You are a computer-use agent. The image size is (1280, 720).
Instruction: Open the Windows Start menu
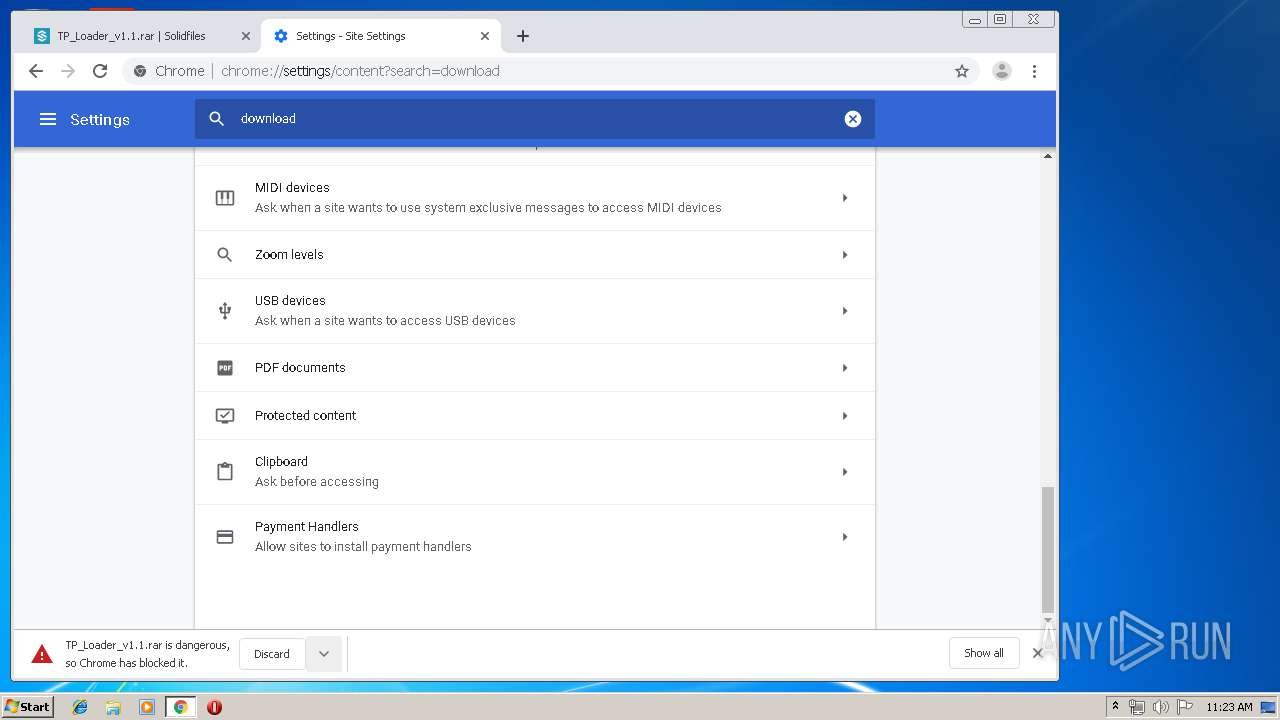coord(27,707)
